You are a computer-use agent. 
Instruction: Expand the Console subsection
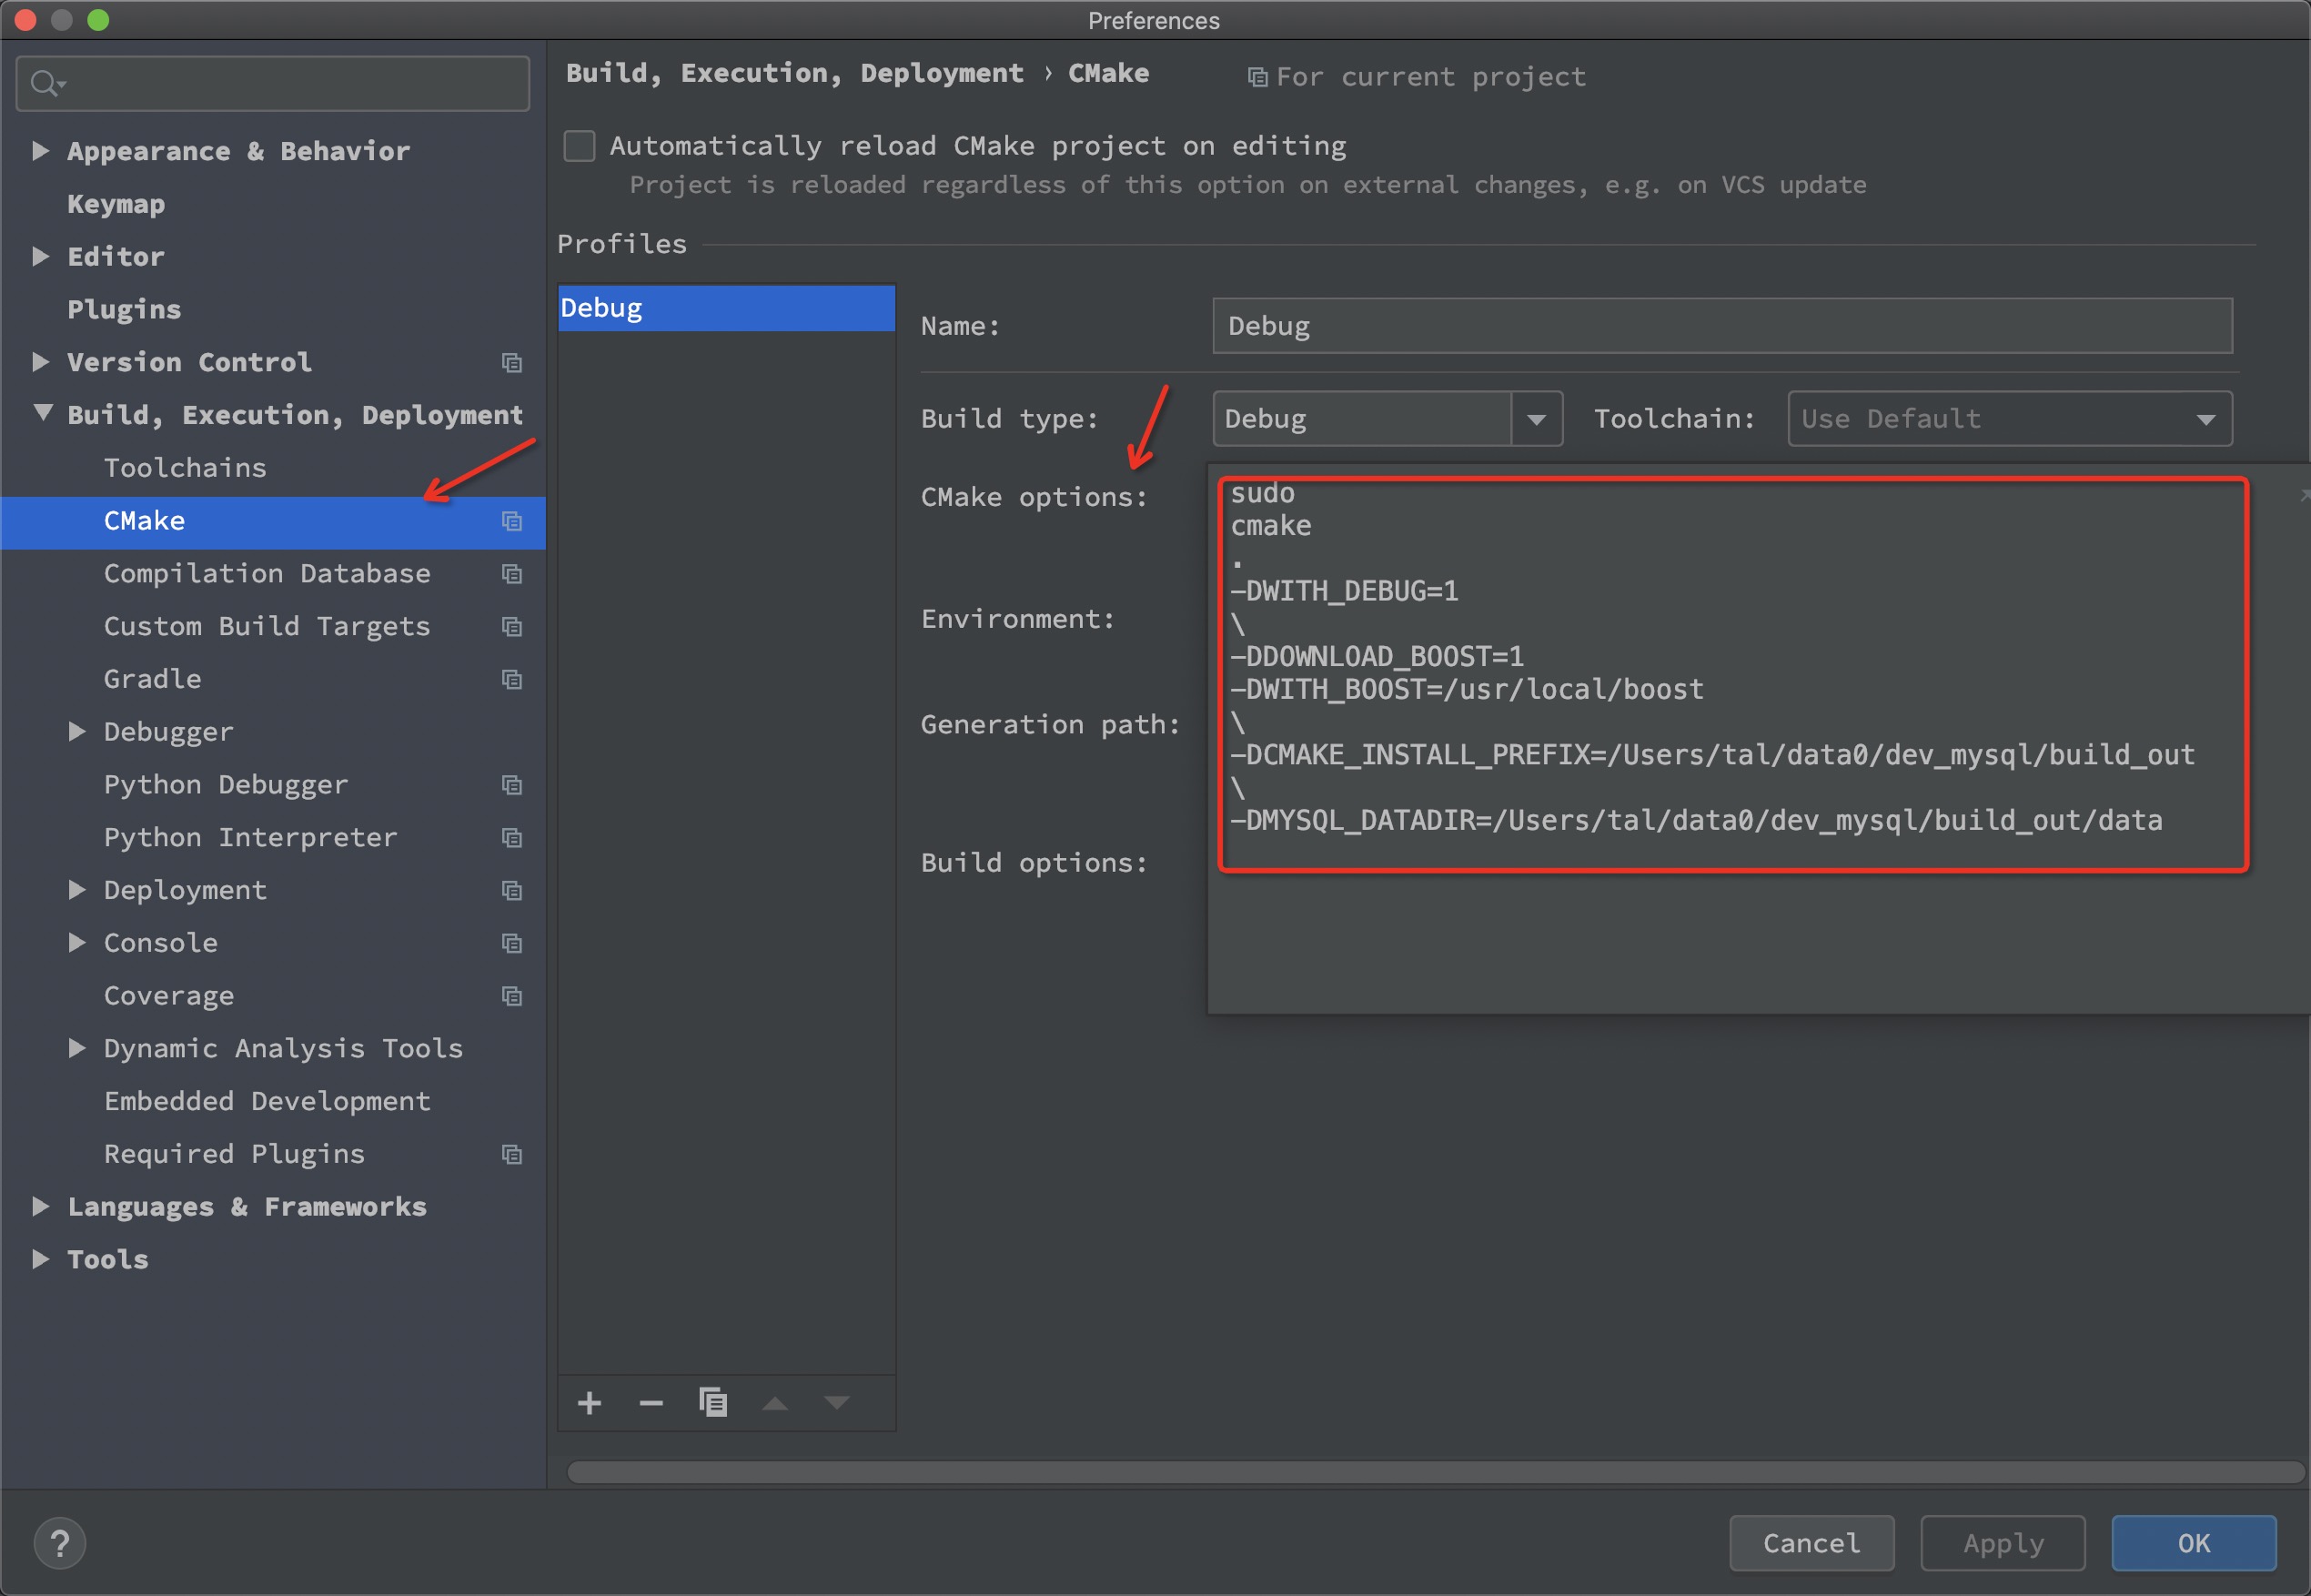[76, 943]
